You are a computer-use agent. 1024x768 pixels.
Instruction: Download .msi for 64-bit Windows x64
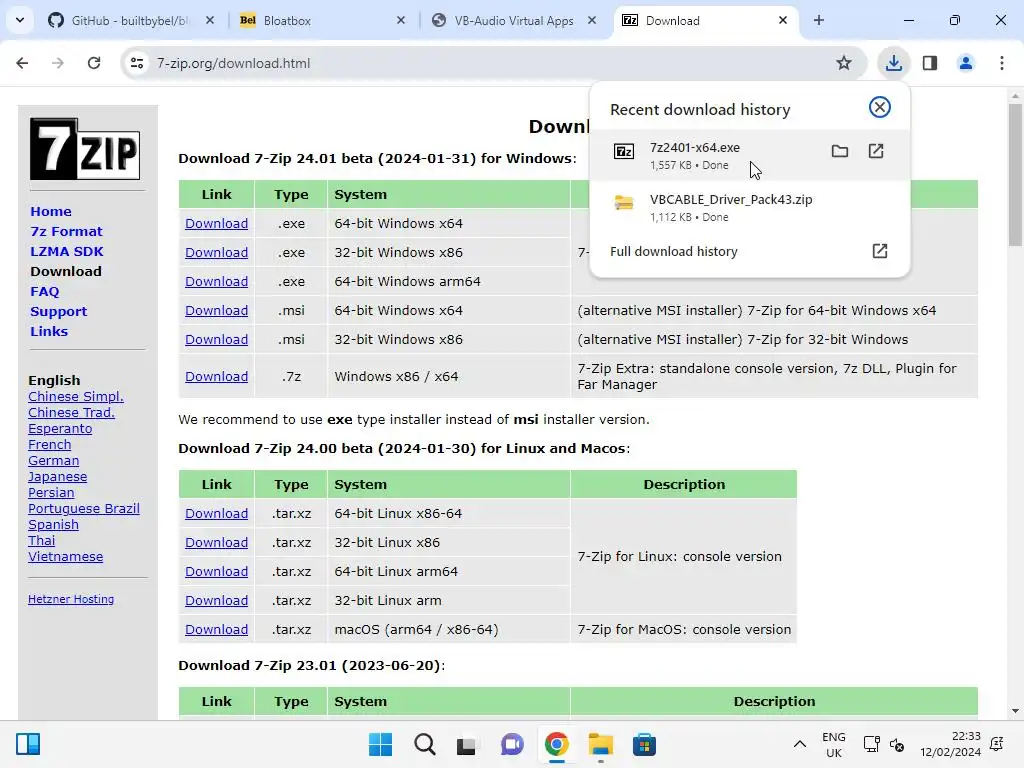coord(216,310)
